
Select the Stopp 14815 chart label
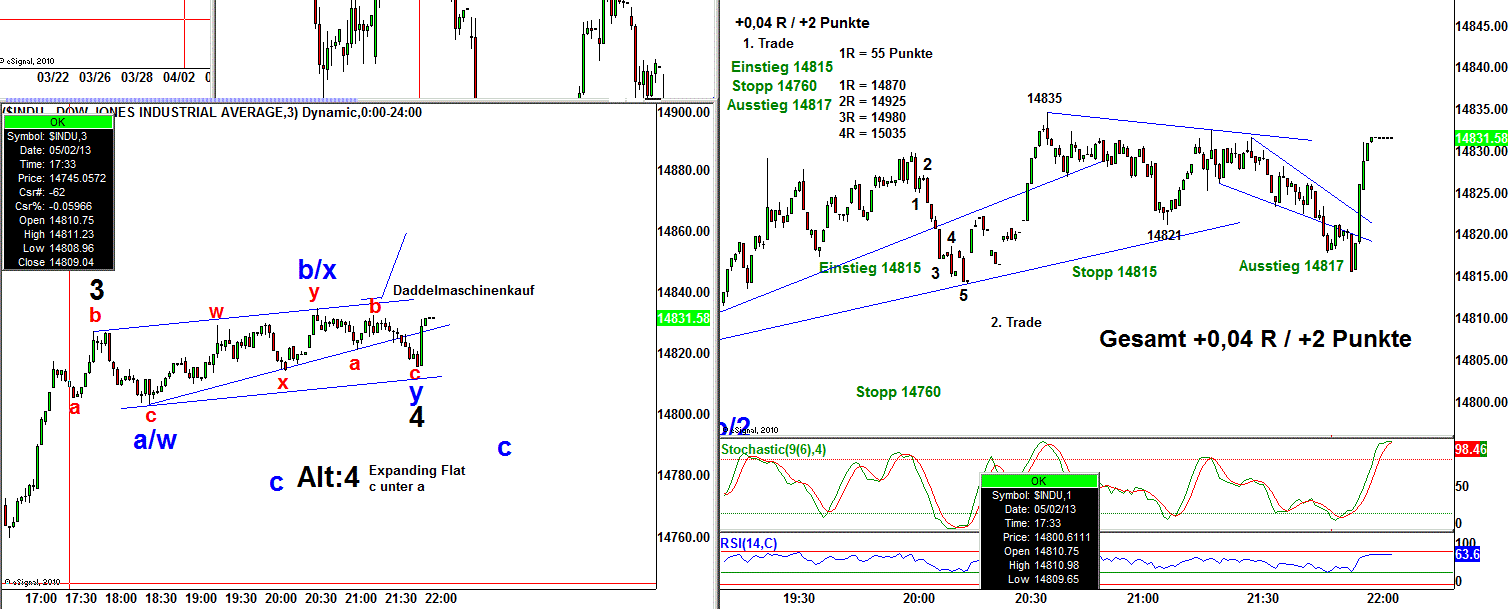1114,272
